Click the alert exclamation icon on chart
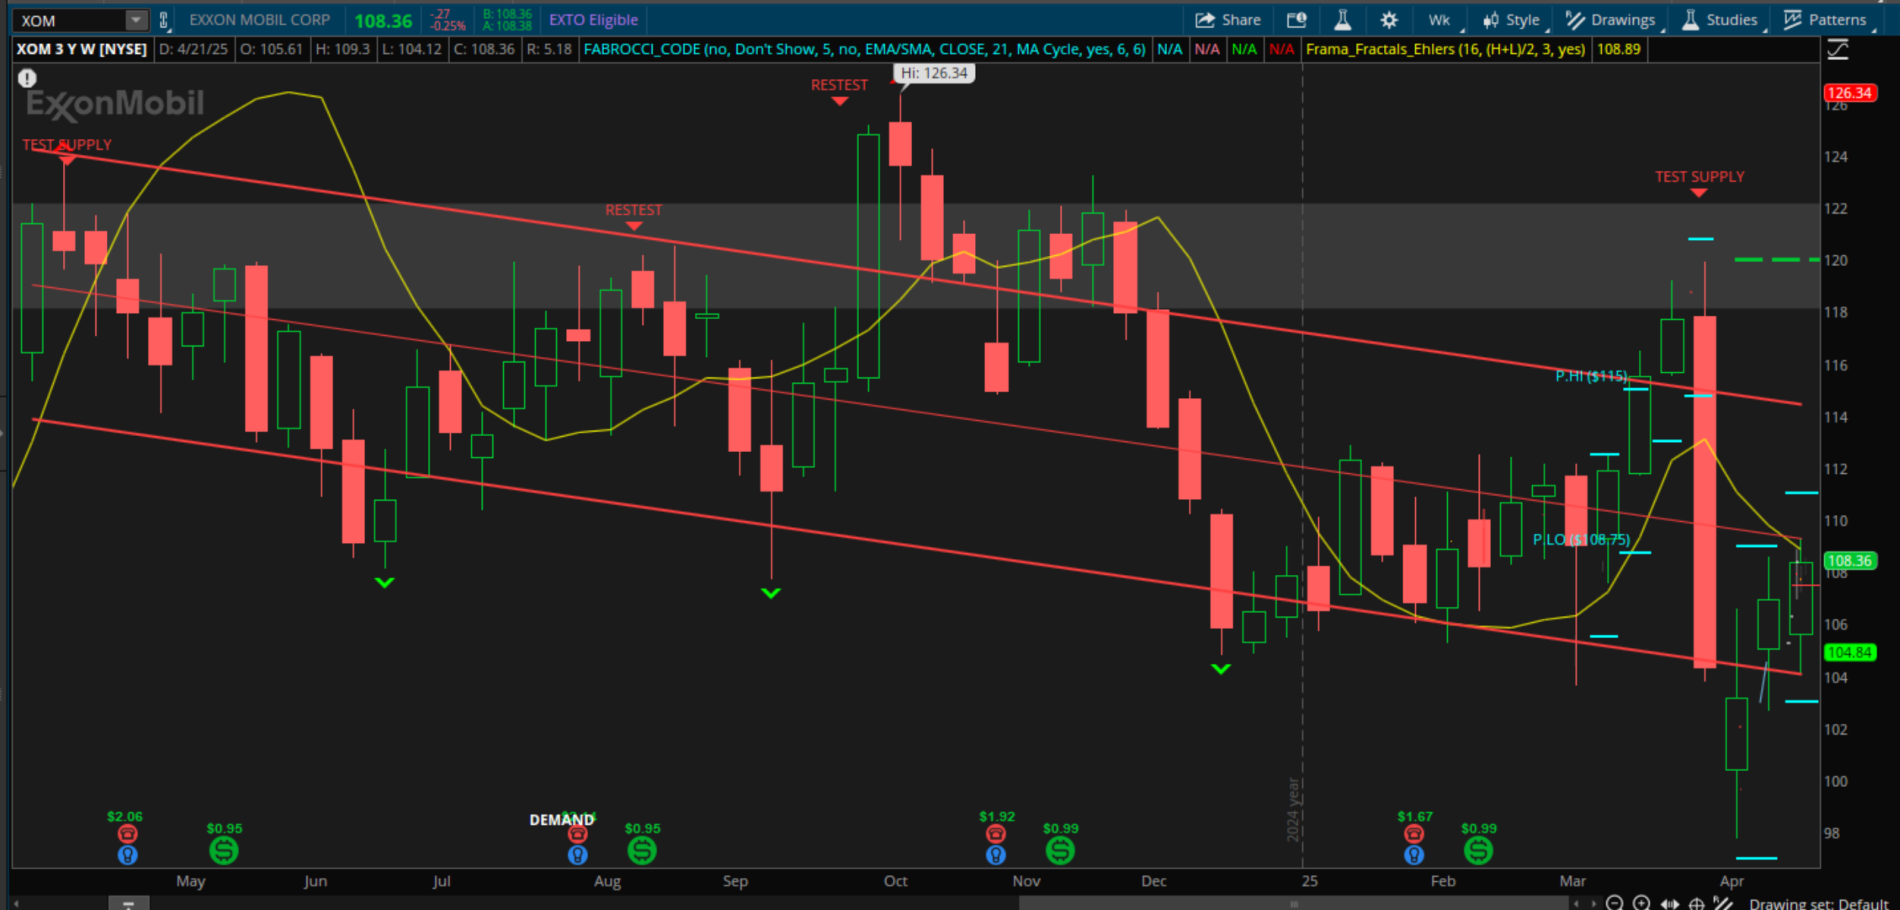The image size is (1900, 910). [x=27, y=78]
